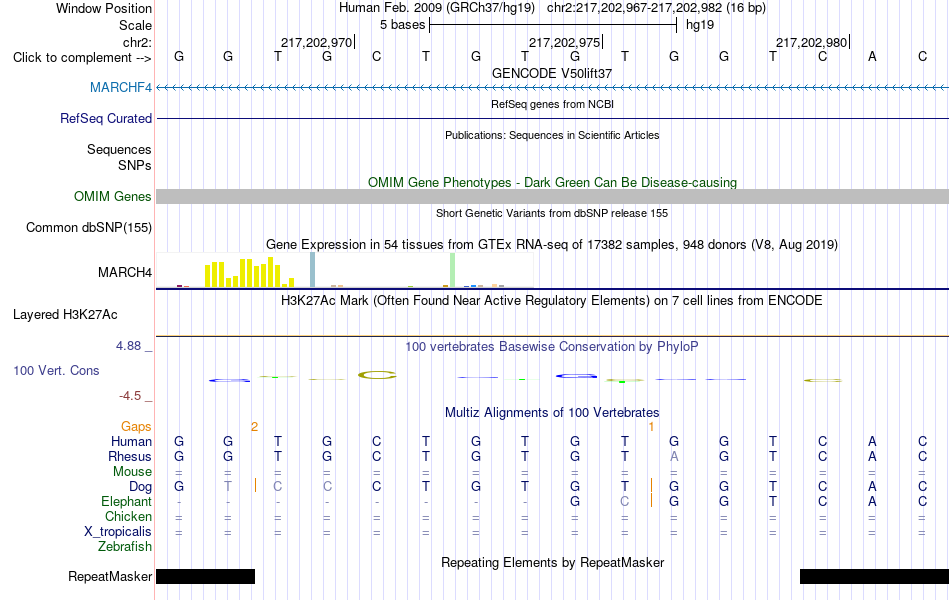The image size is (950, 600).
Task: Click position marker 217,202,980
Action: click(x=812, y=42)
